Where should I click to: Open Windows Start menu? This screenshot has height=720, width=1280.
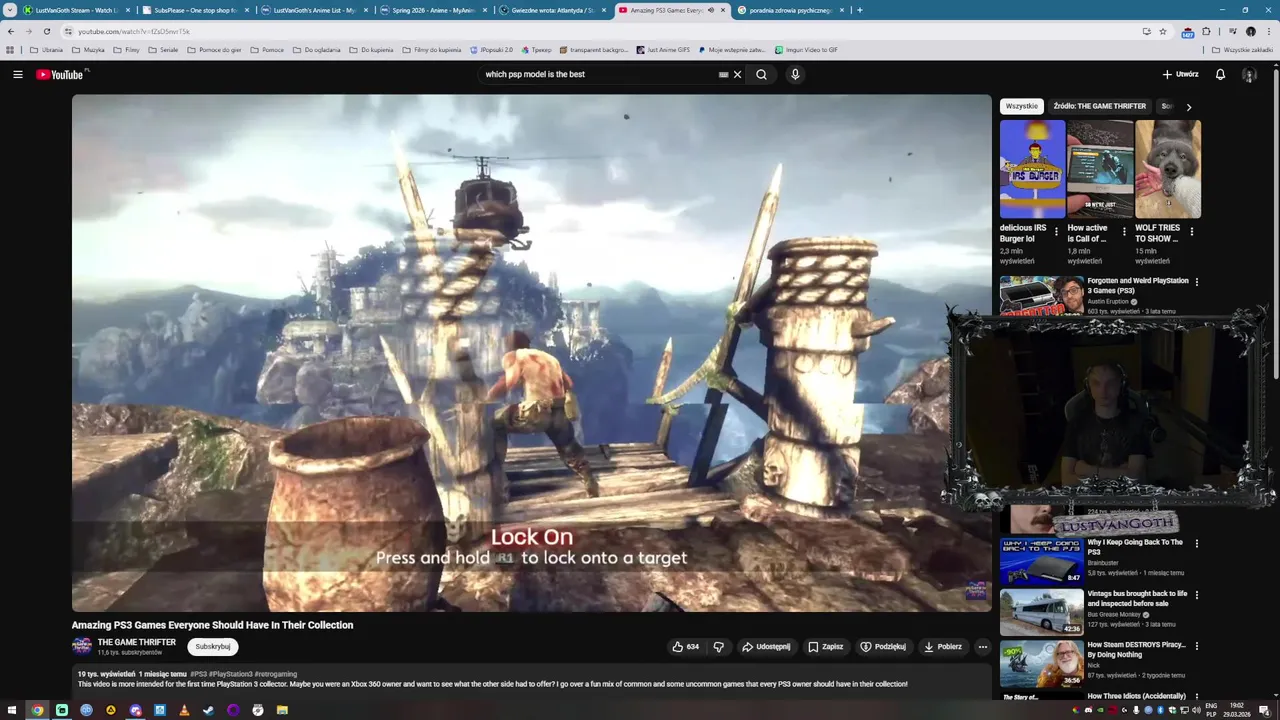point(11,710)
